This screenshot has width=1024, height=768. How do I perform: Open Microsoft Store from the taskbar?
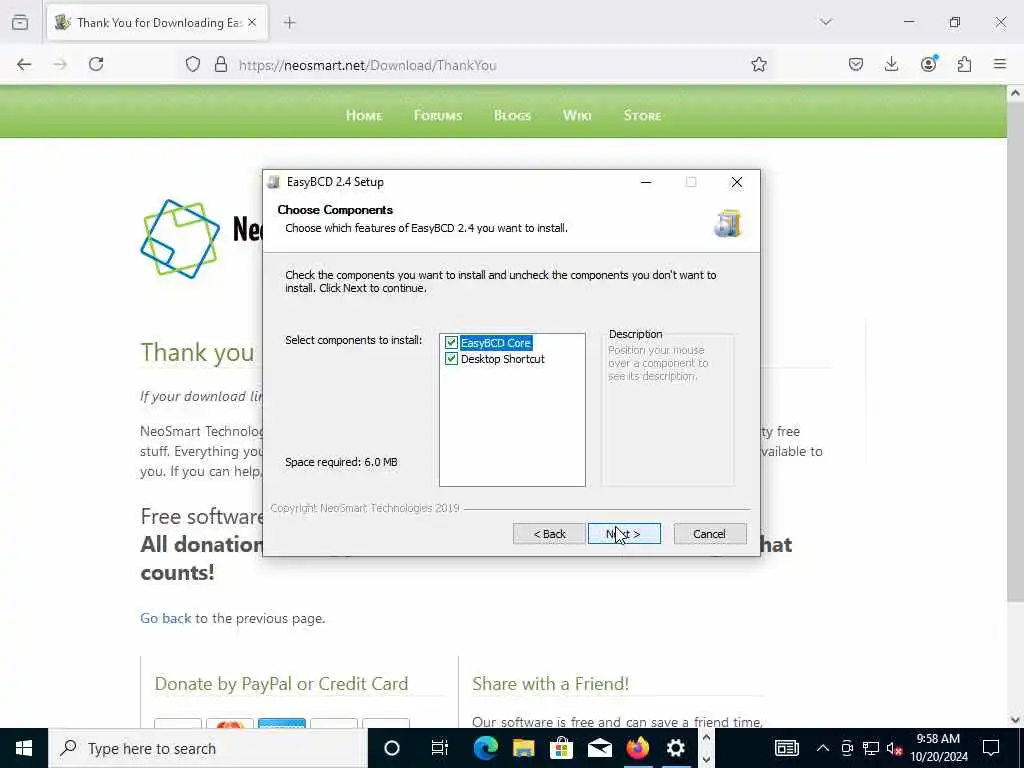(561, 748)
